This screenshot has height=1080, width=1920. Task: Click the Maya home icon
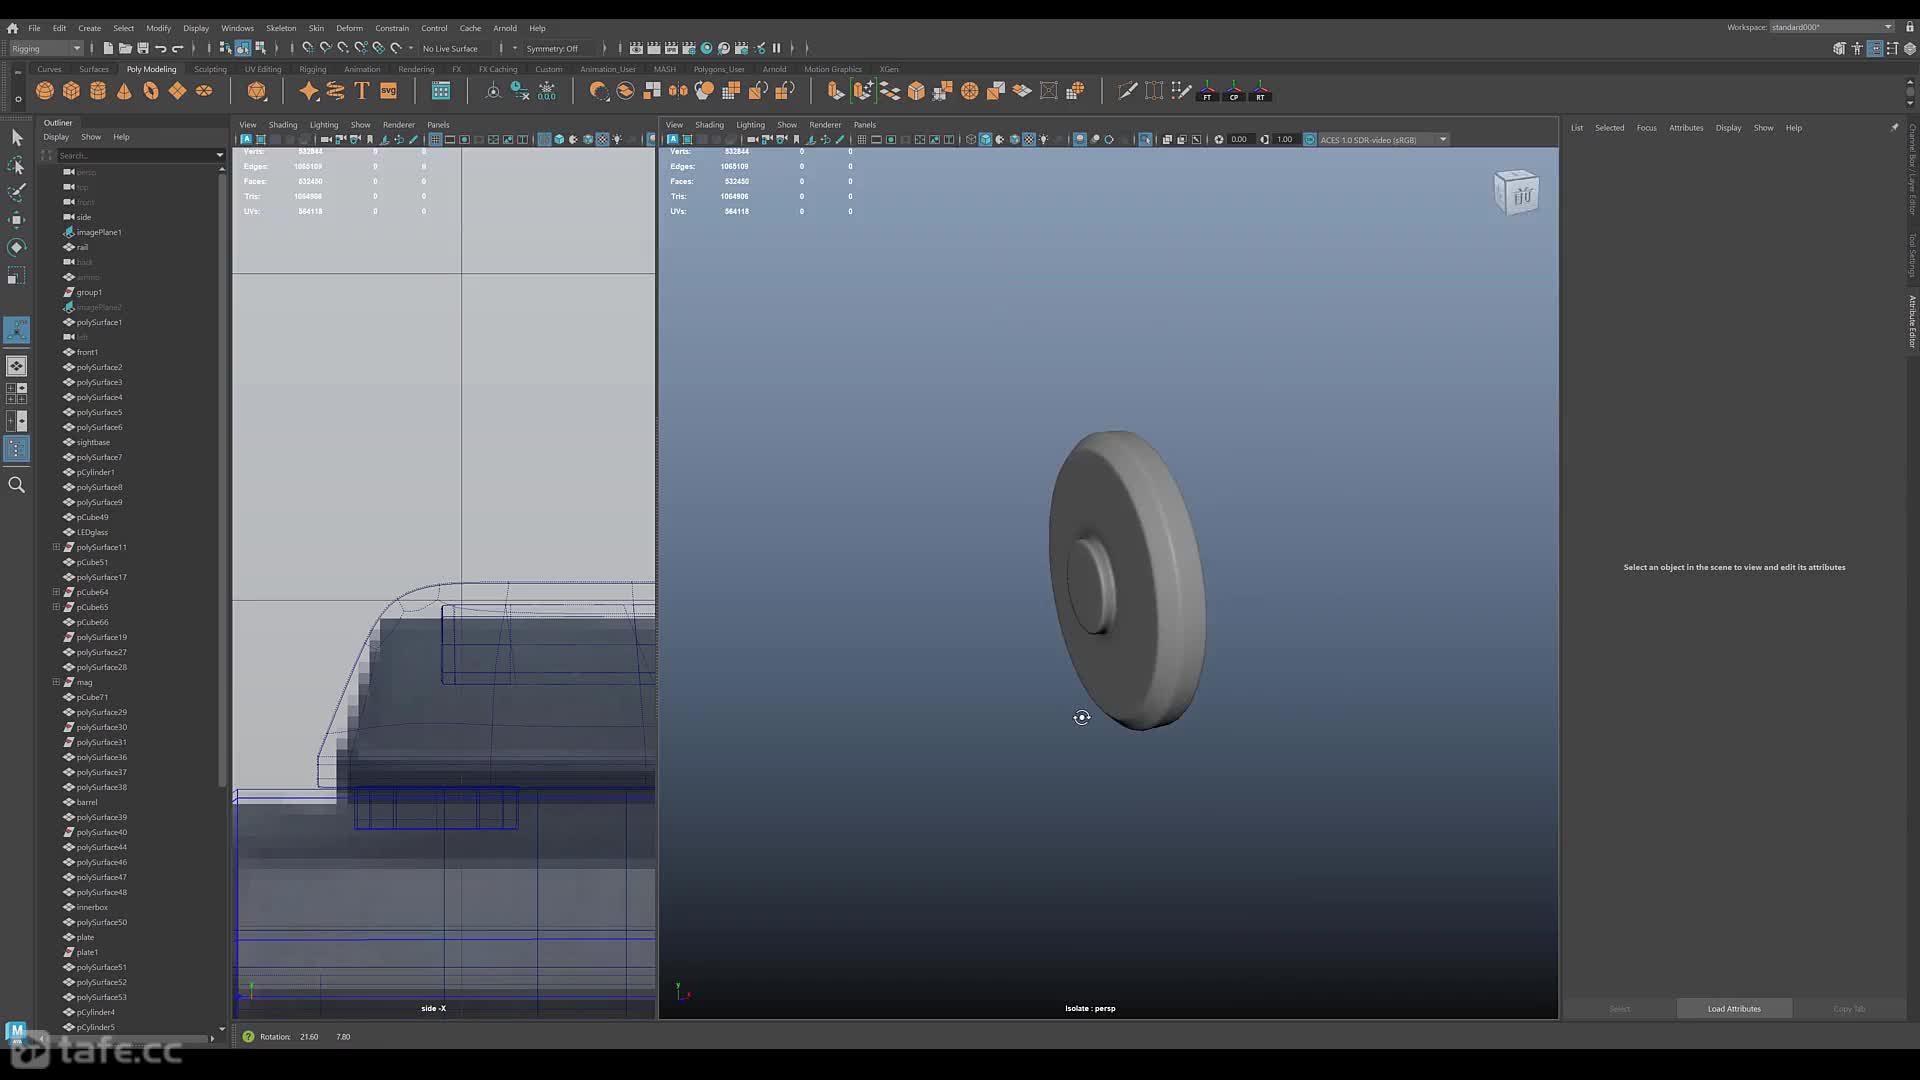(12, 28)
